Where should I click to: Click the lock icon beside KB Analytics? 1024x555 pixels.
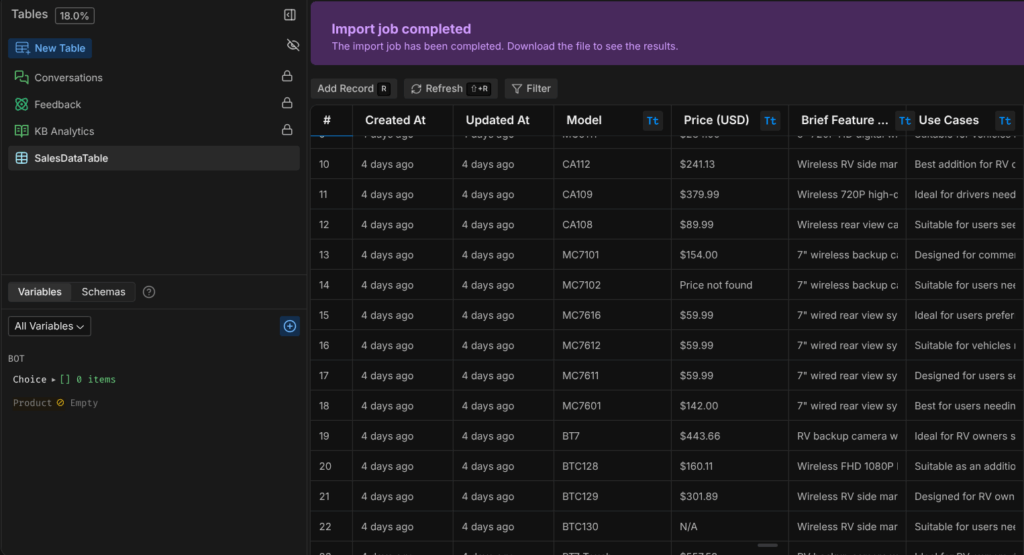(x=287, y=129)
